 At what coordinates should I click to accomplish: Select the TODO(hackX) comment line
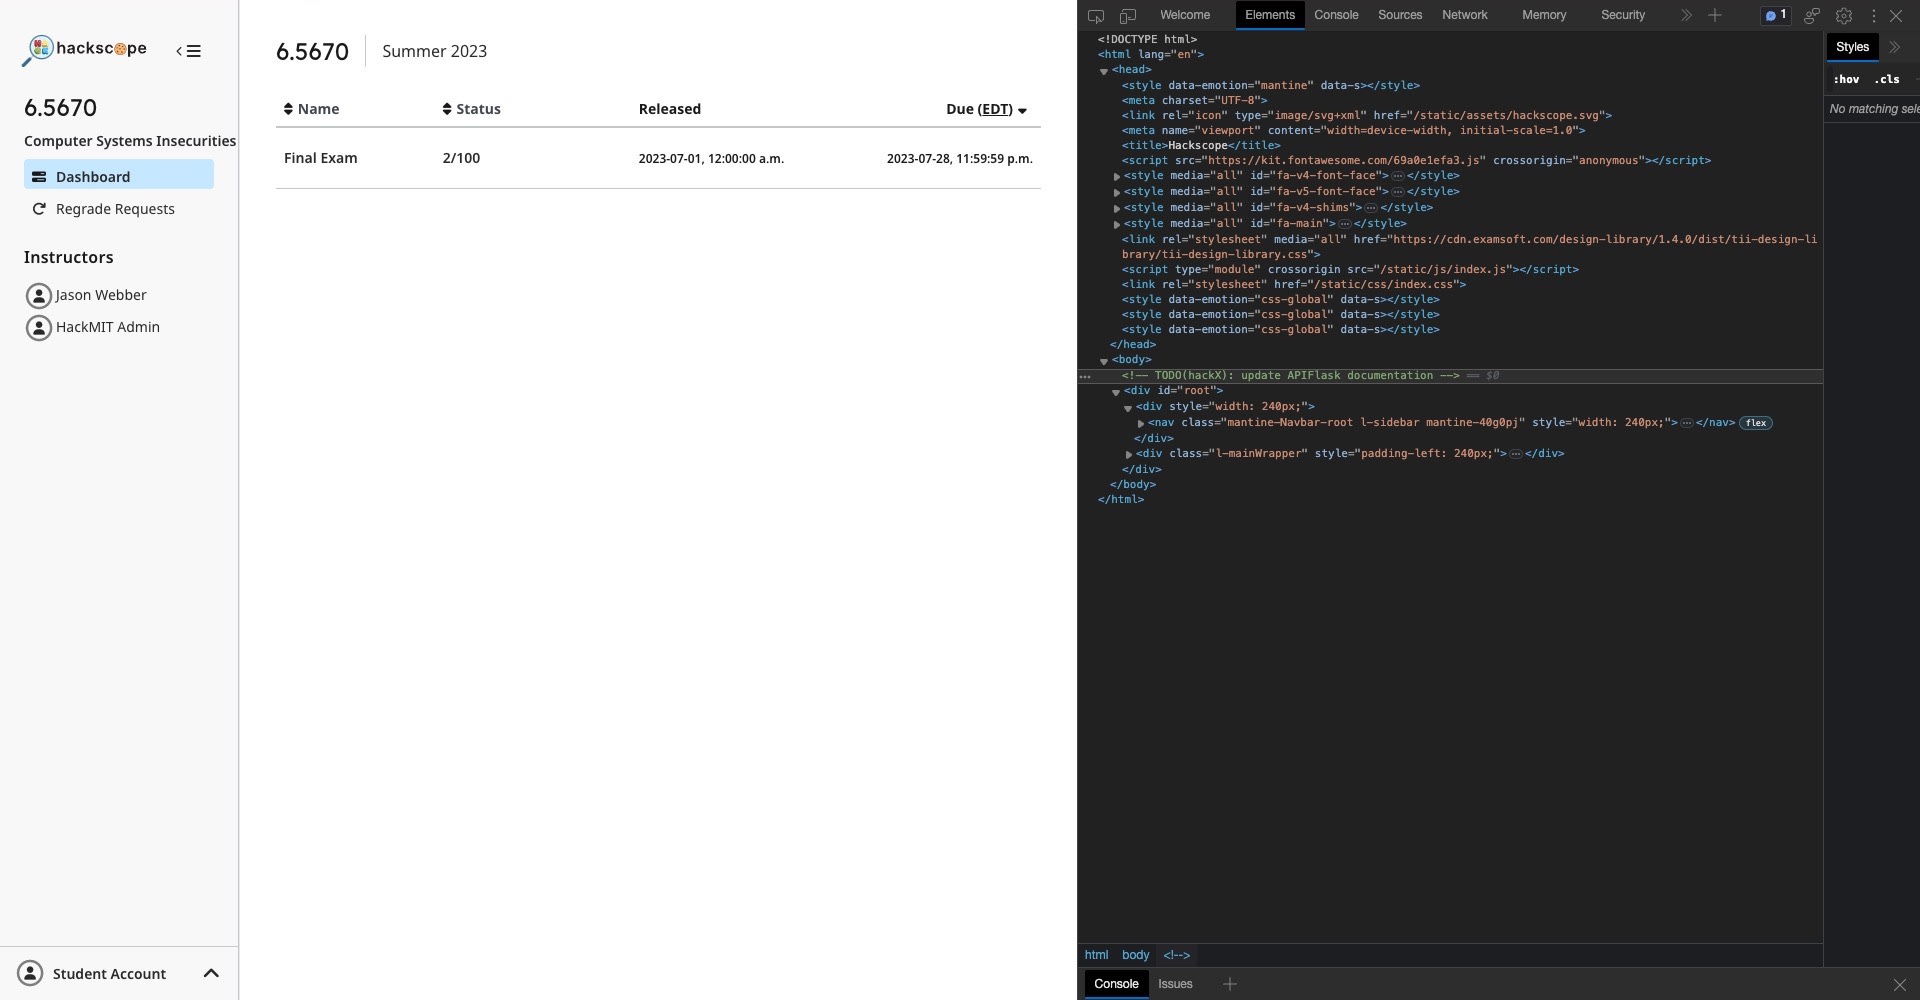tap(1290, 376)
